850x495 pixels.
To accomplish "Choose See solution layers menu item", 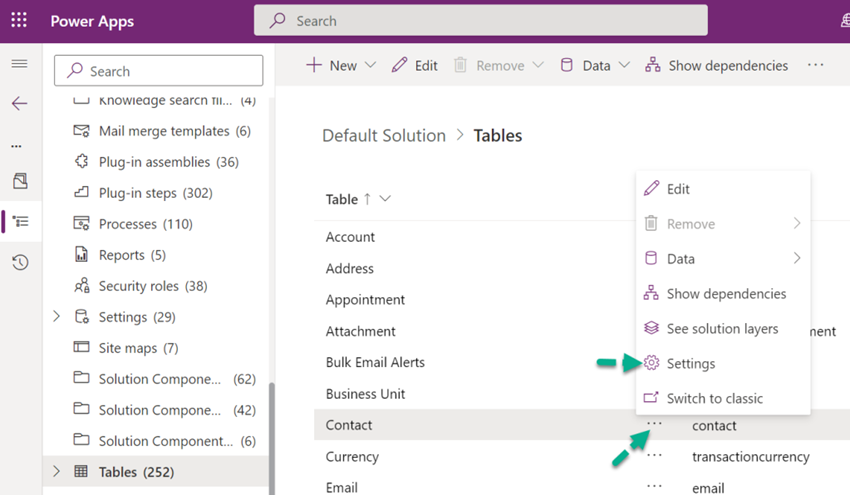I will 723,329.
